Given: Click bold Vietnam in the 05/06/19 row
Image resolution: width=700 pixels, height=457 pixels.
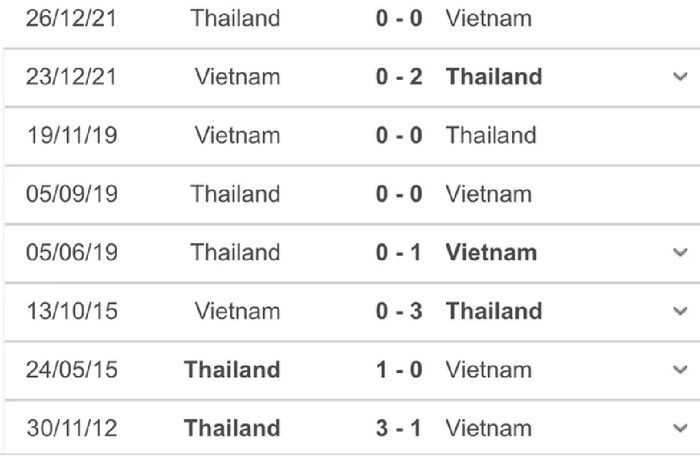Looking at the screenshot, I should pyautogui.click(x=491, y=253).
